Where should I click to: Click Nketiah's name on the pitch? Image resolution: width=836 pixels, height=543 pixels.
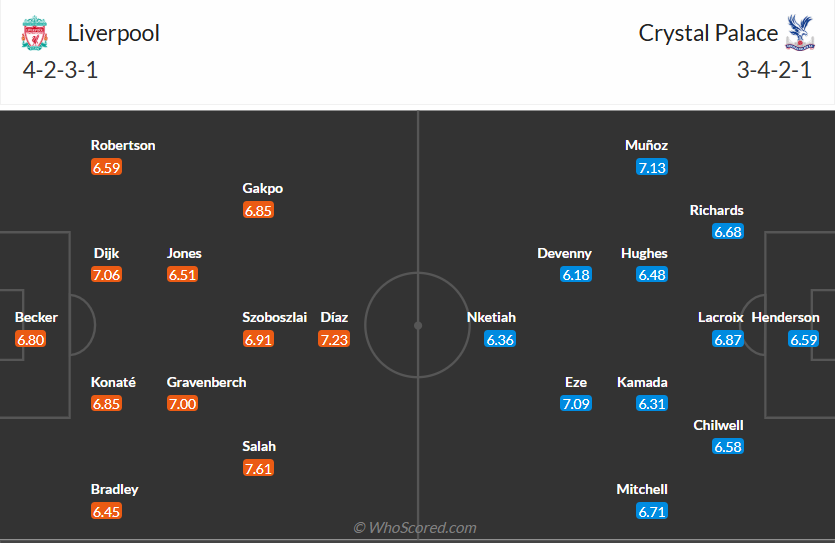click(x=491, y=317)
